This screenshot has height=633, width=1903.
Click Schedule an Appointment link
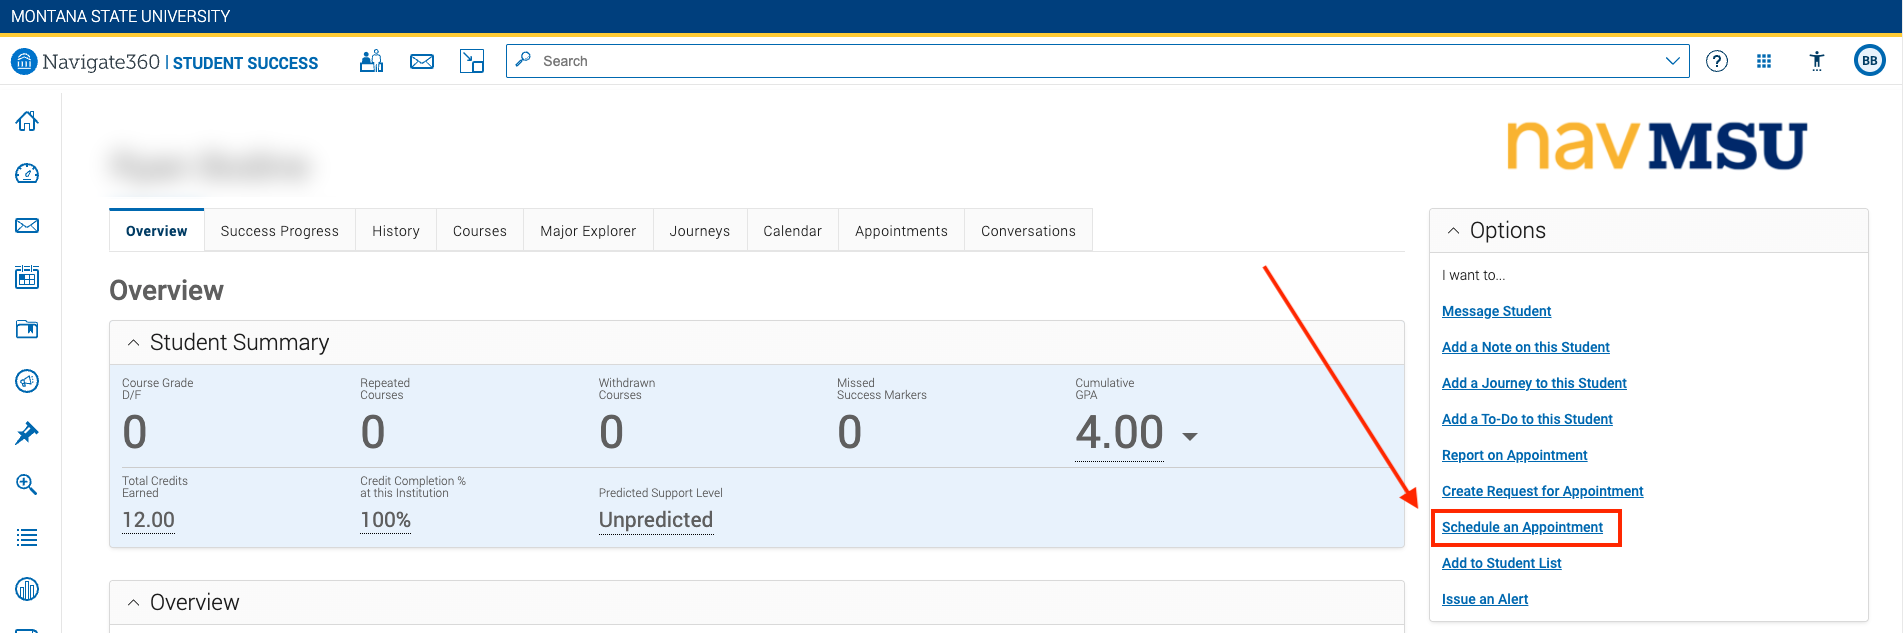(1522, 527)
